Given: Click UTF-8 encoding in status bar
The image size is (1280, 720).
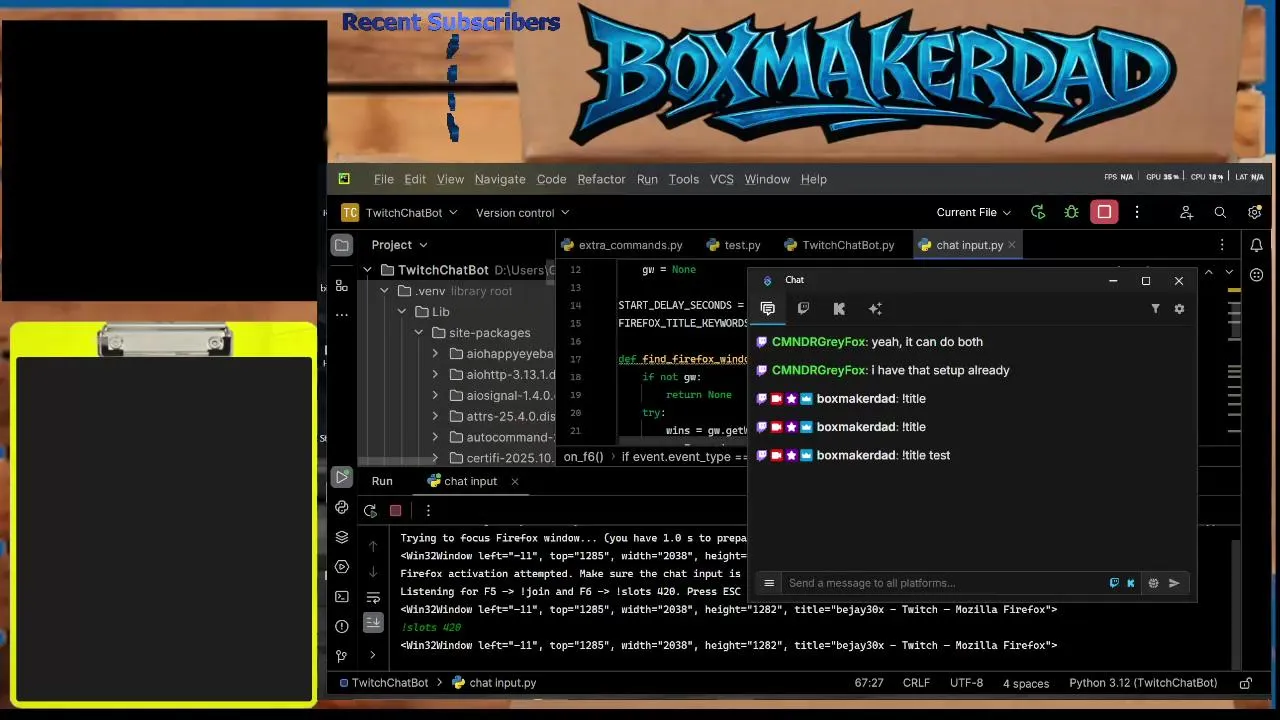Looking at the screenshot, I should point(966,683).
